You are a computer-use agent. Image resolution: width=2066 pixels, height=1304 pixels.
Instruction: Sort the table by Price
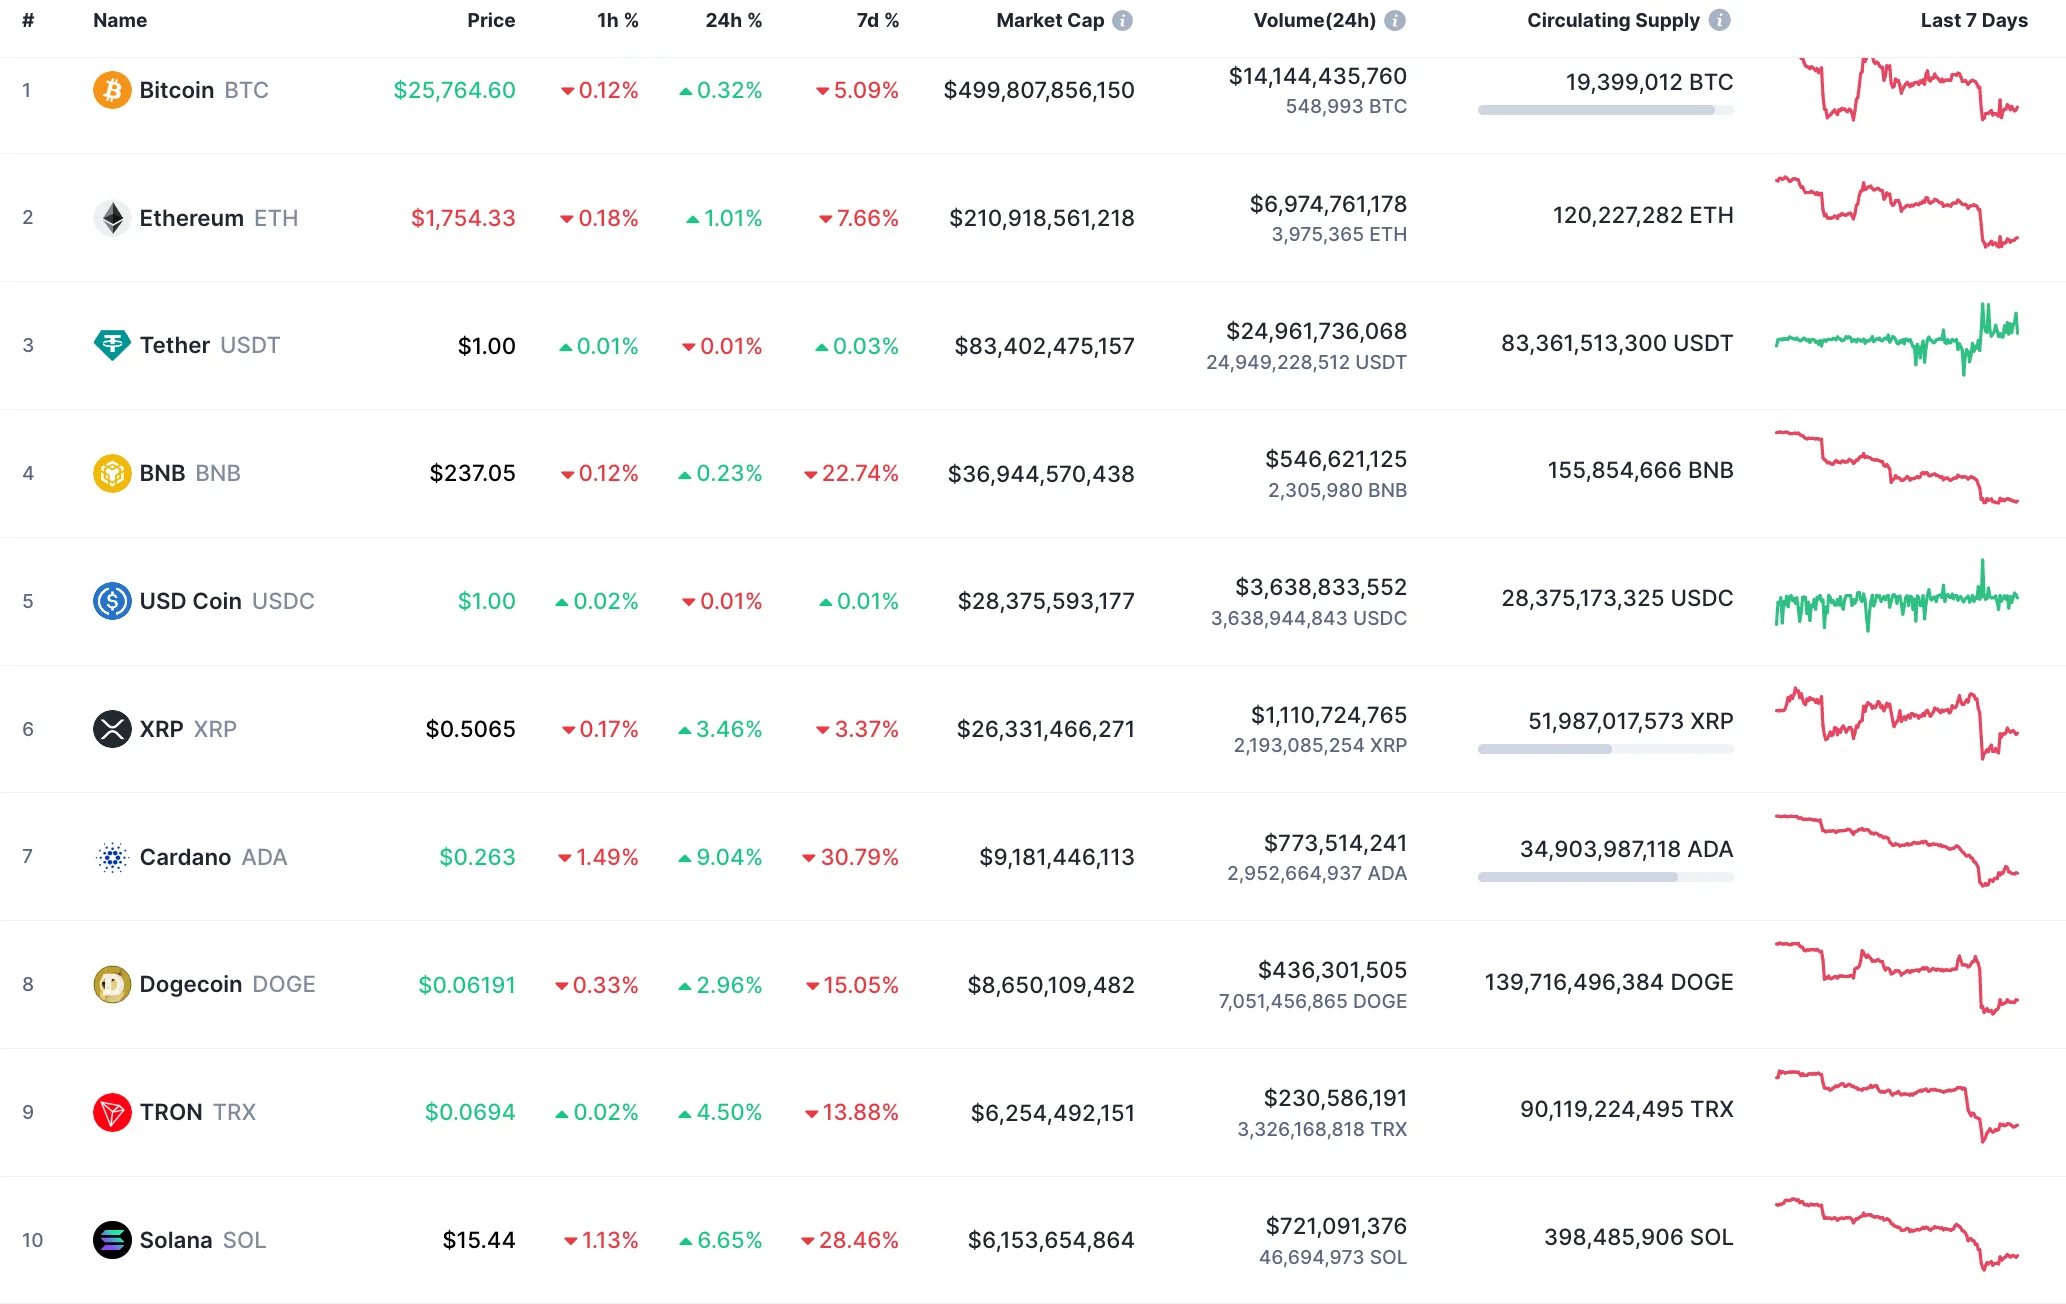(491, 19)
